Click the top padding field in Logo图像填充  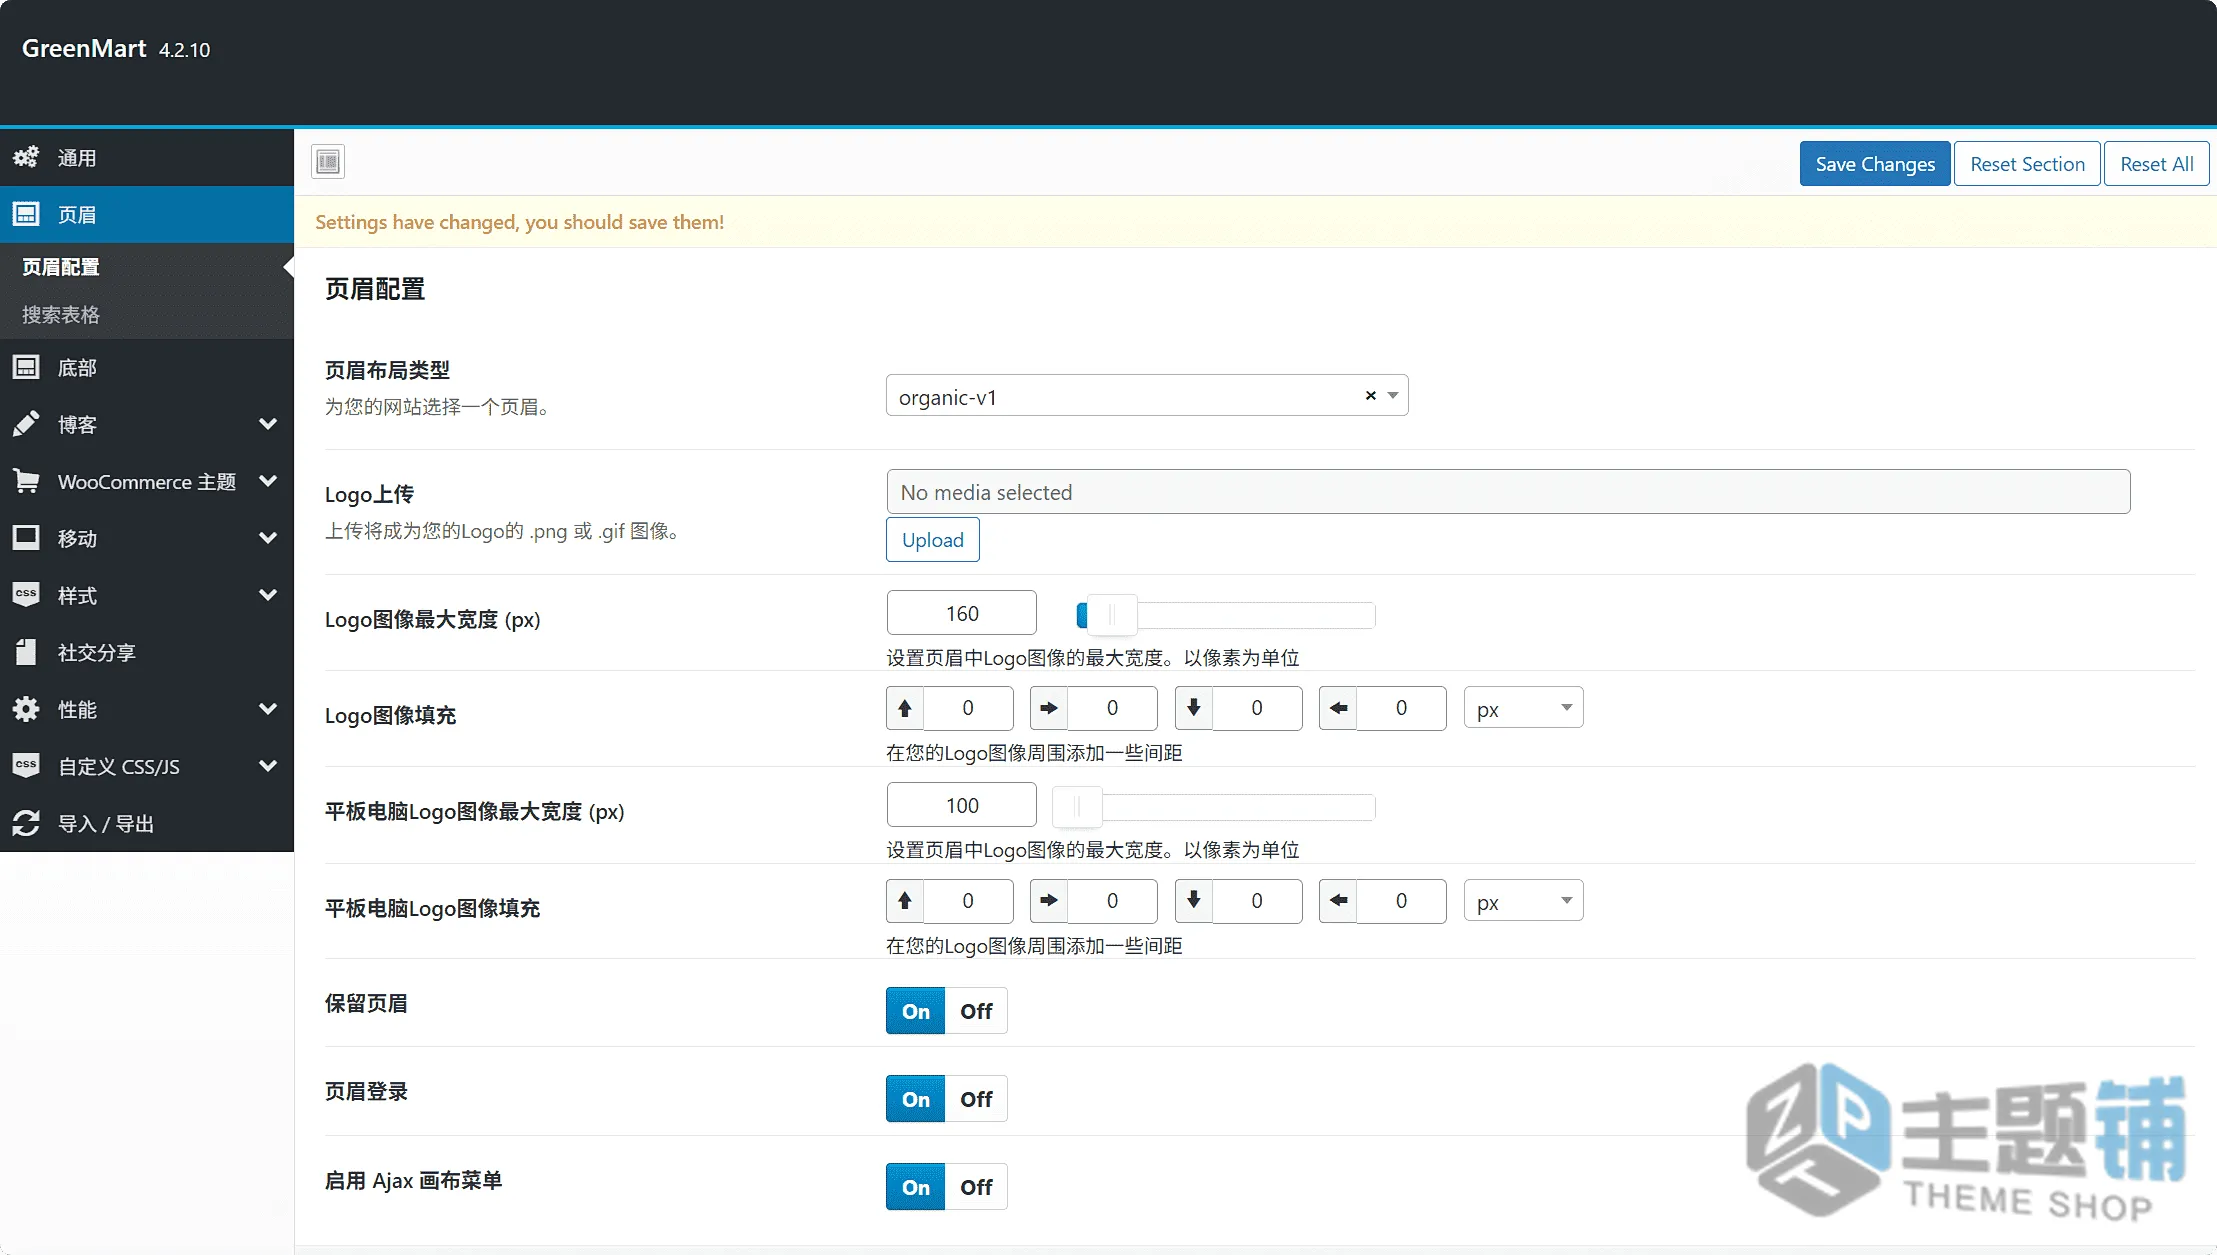[968, 708]
